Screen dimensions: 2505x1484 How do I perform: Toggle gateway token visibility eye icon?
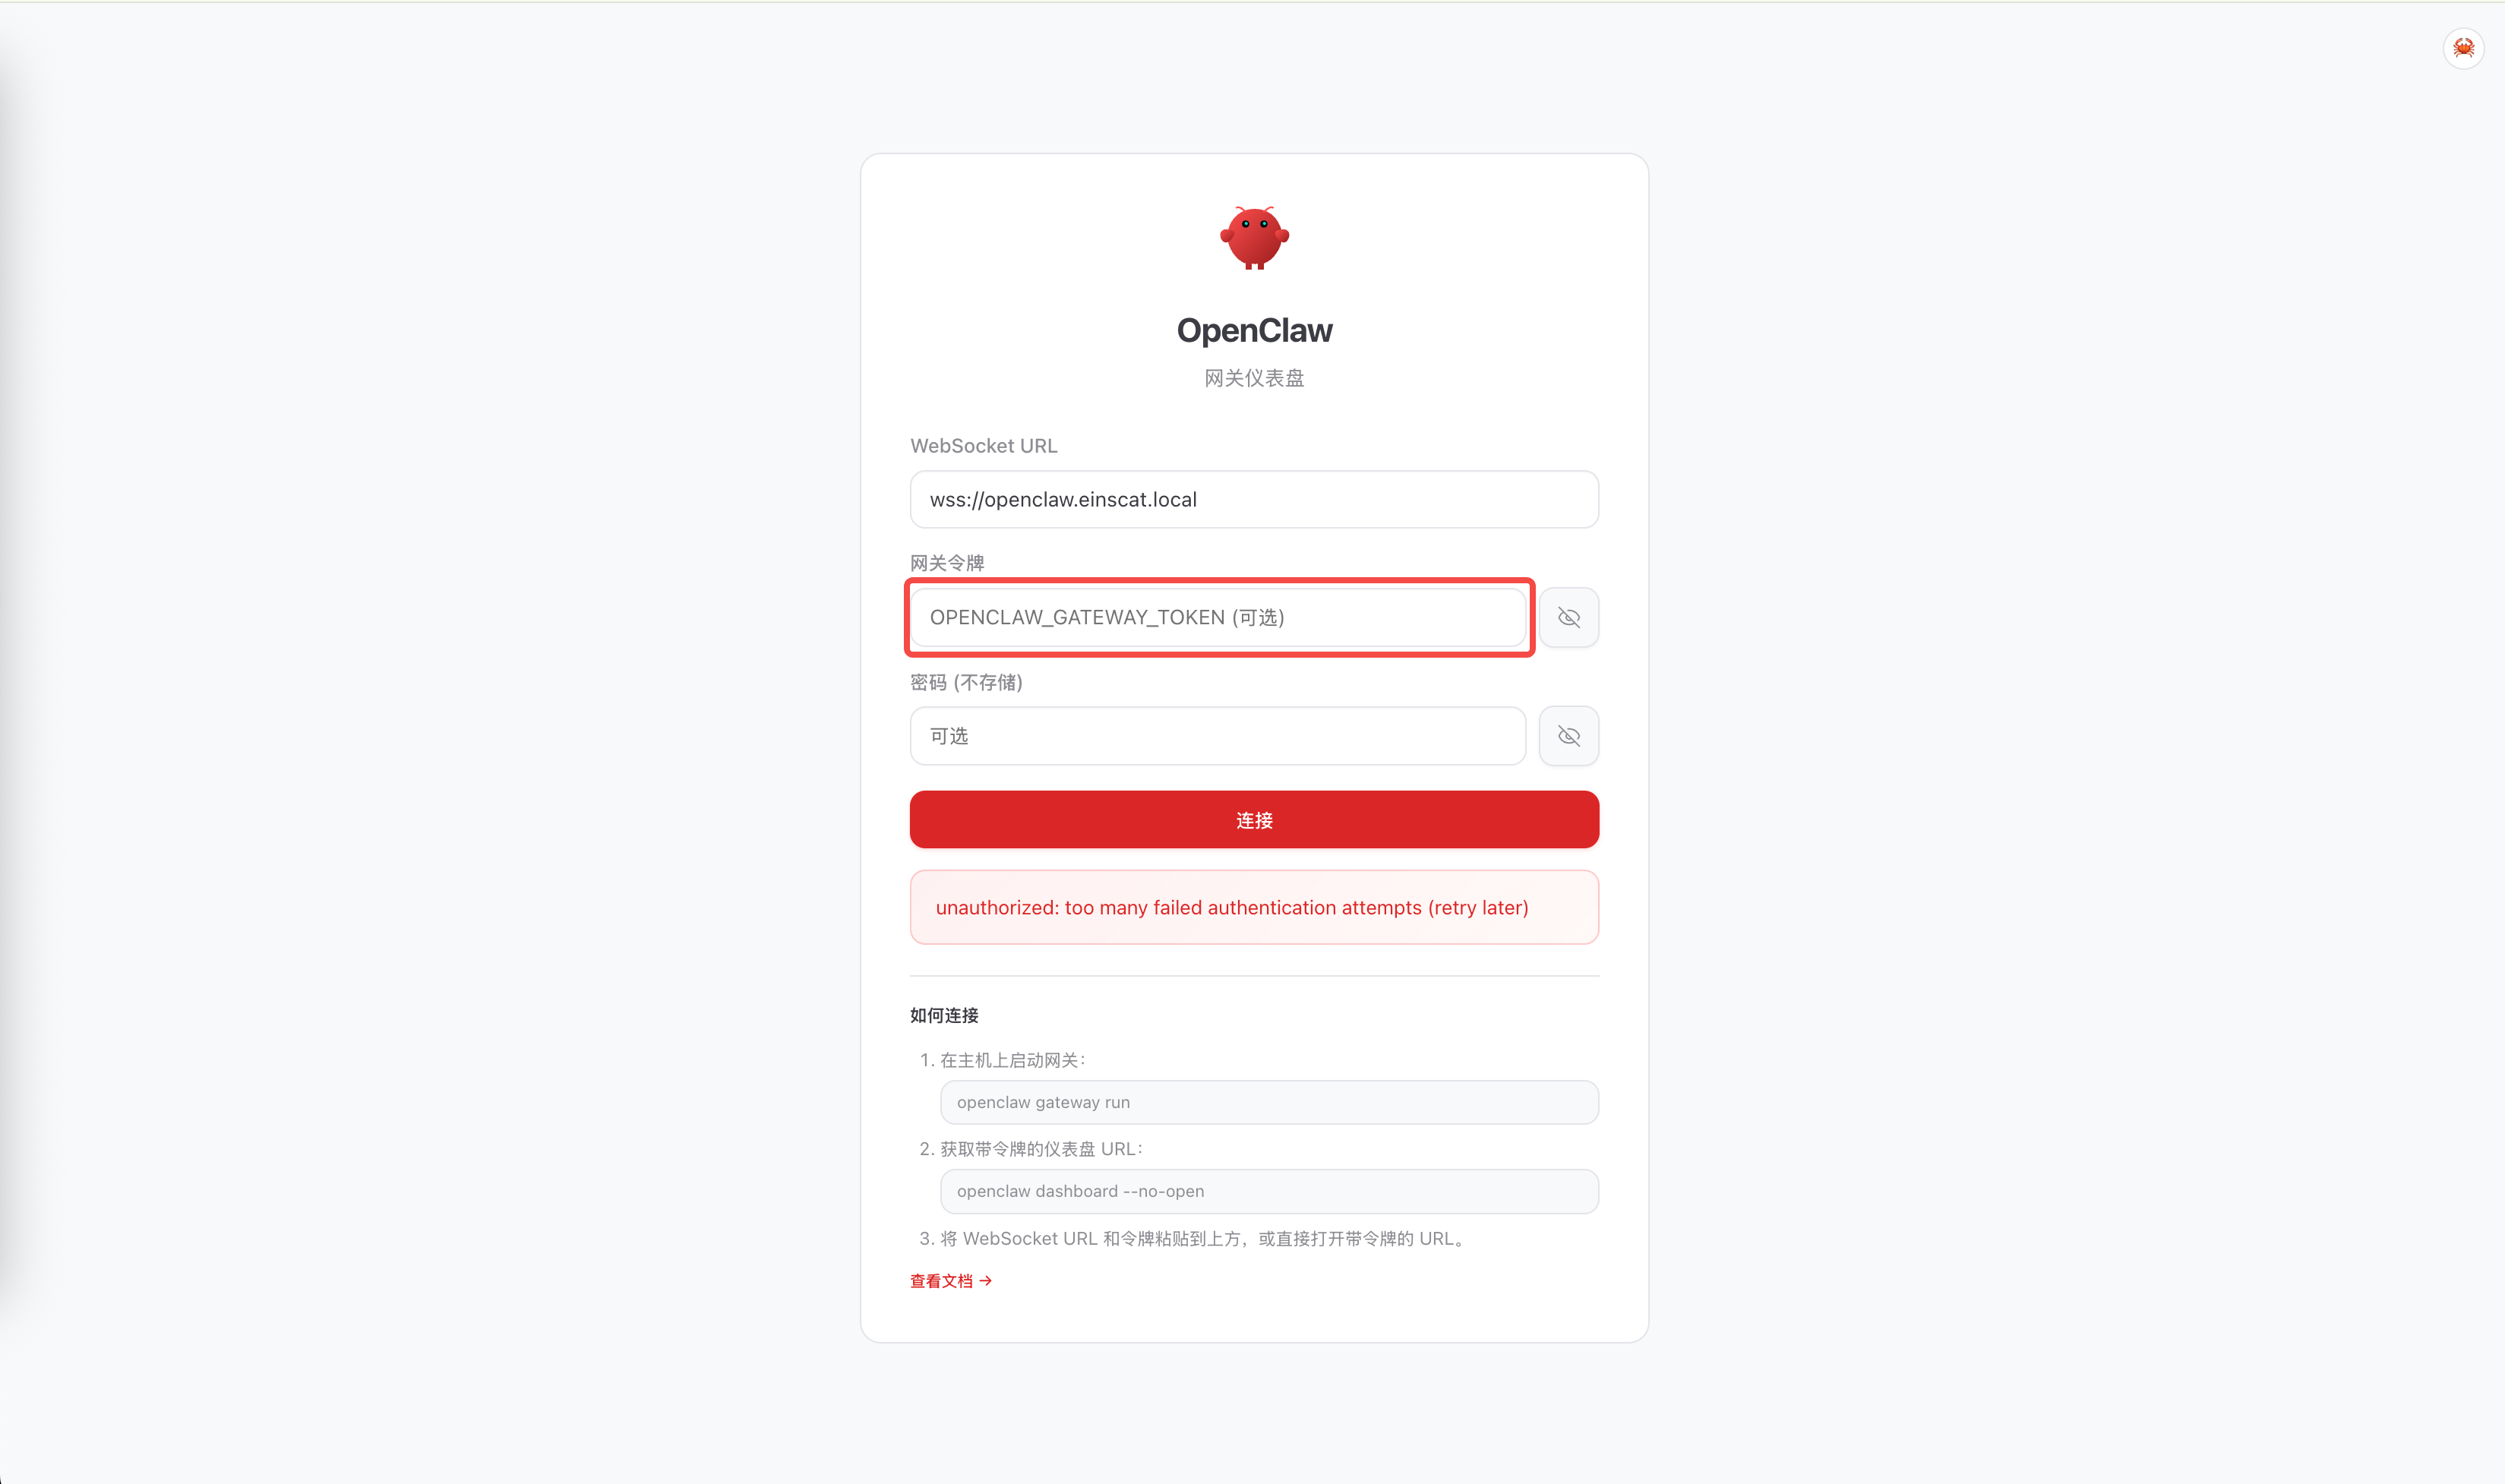pos(1568,618)
